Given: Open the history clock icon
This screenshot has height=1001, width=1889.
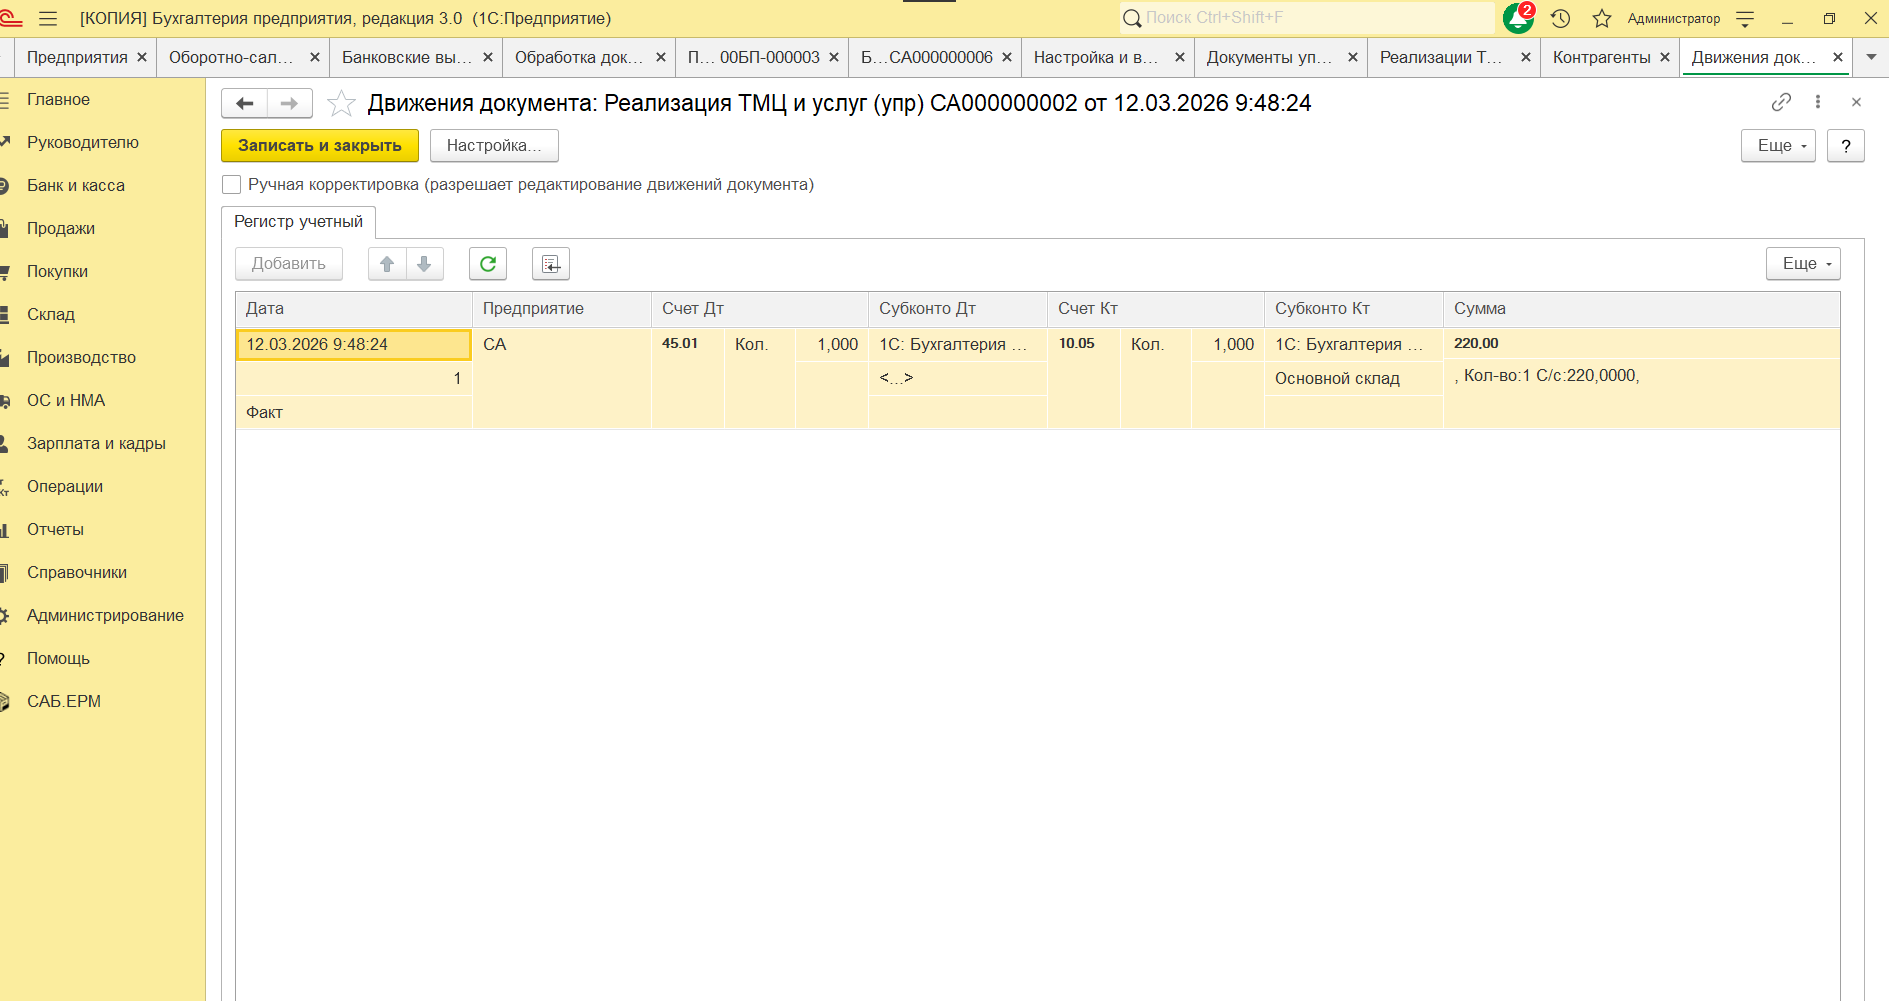Looking at the screenshot, I should click(1561, 18).
